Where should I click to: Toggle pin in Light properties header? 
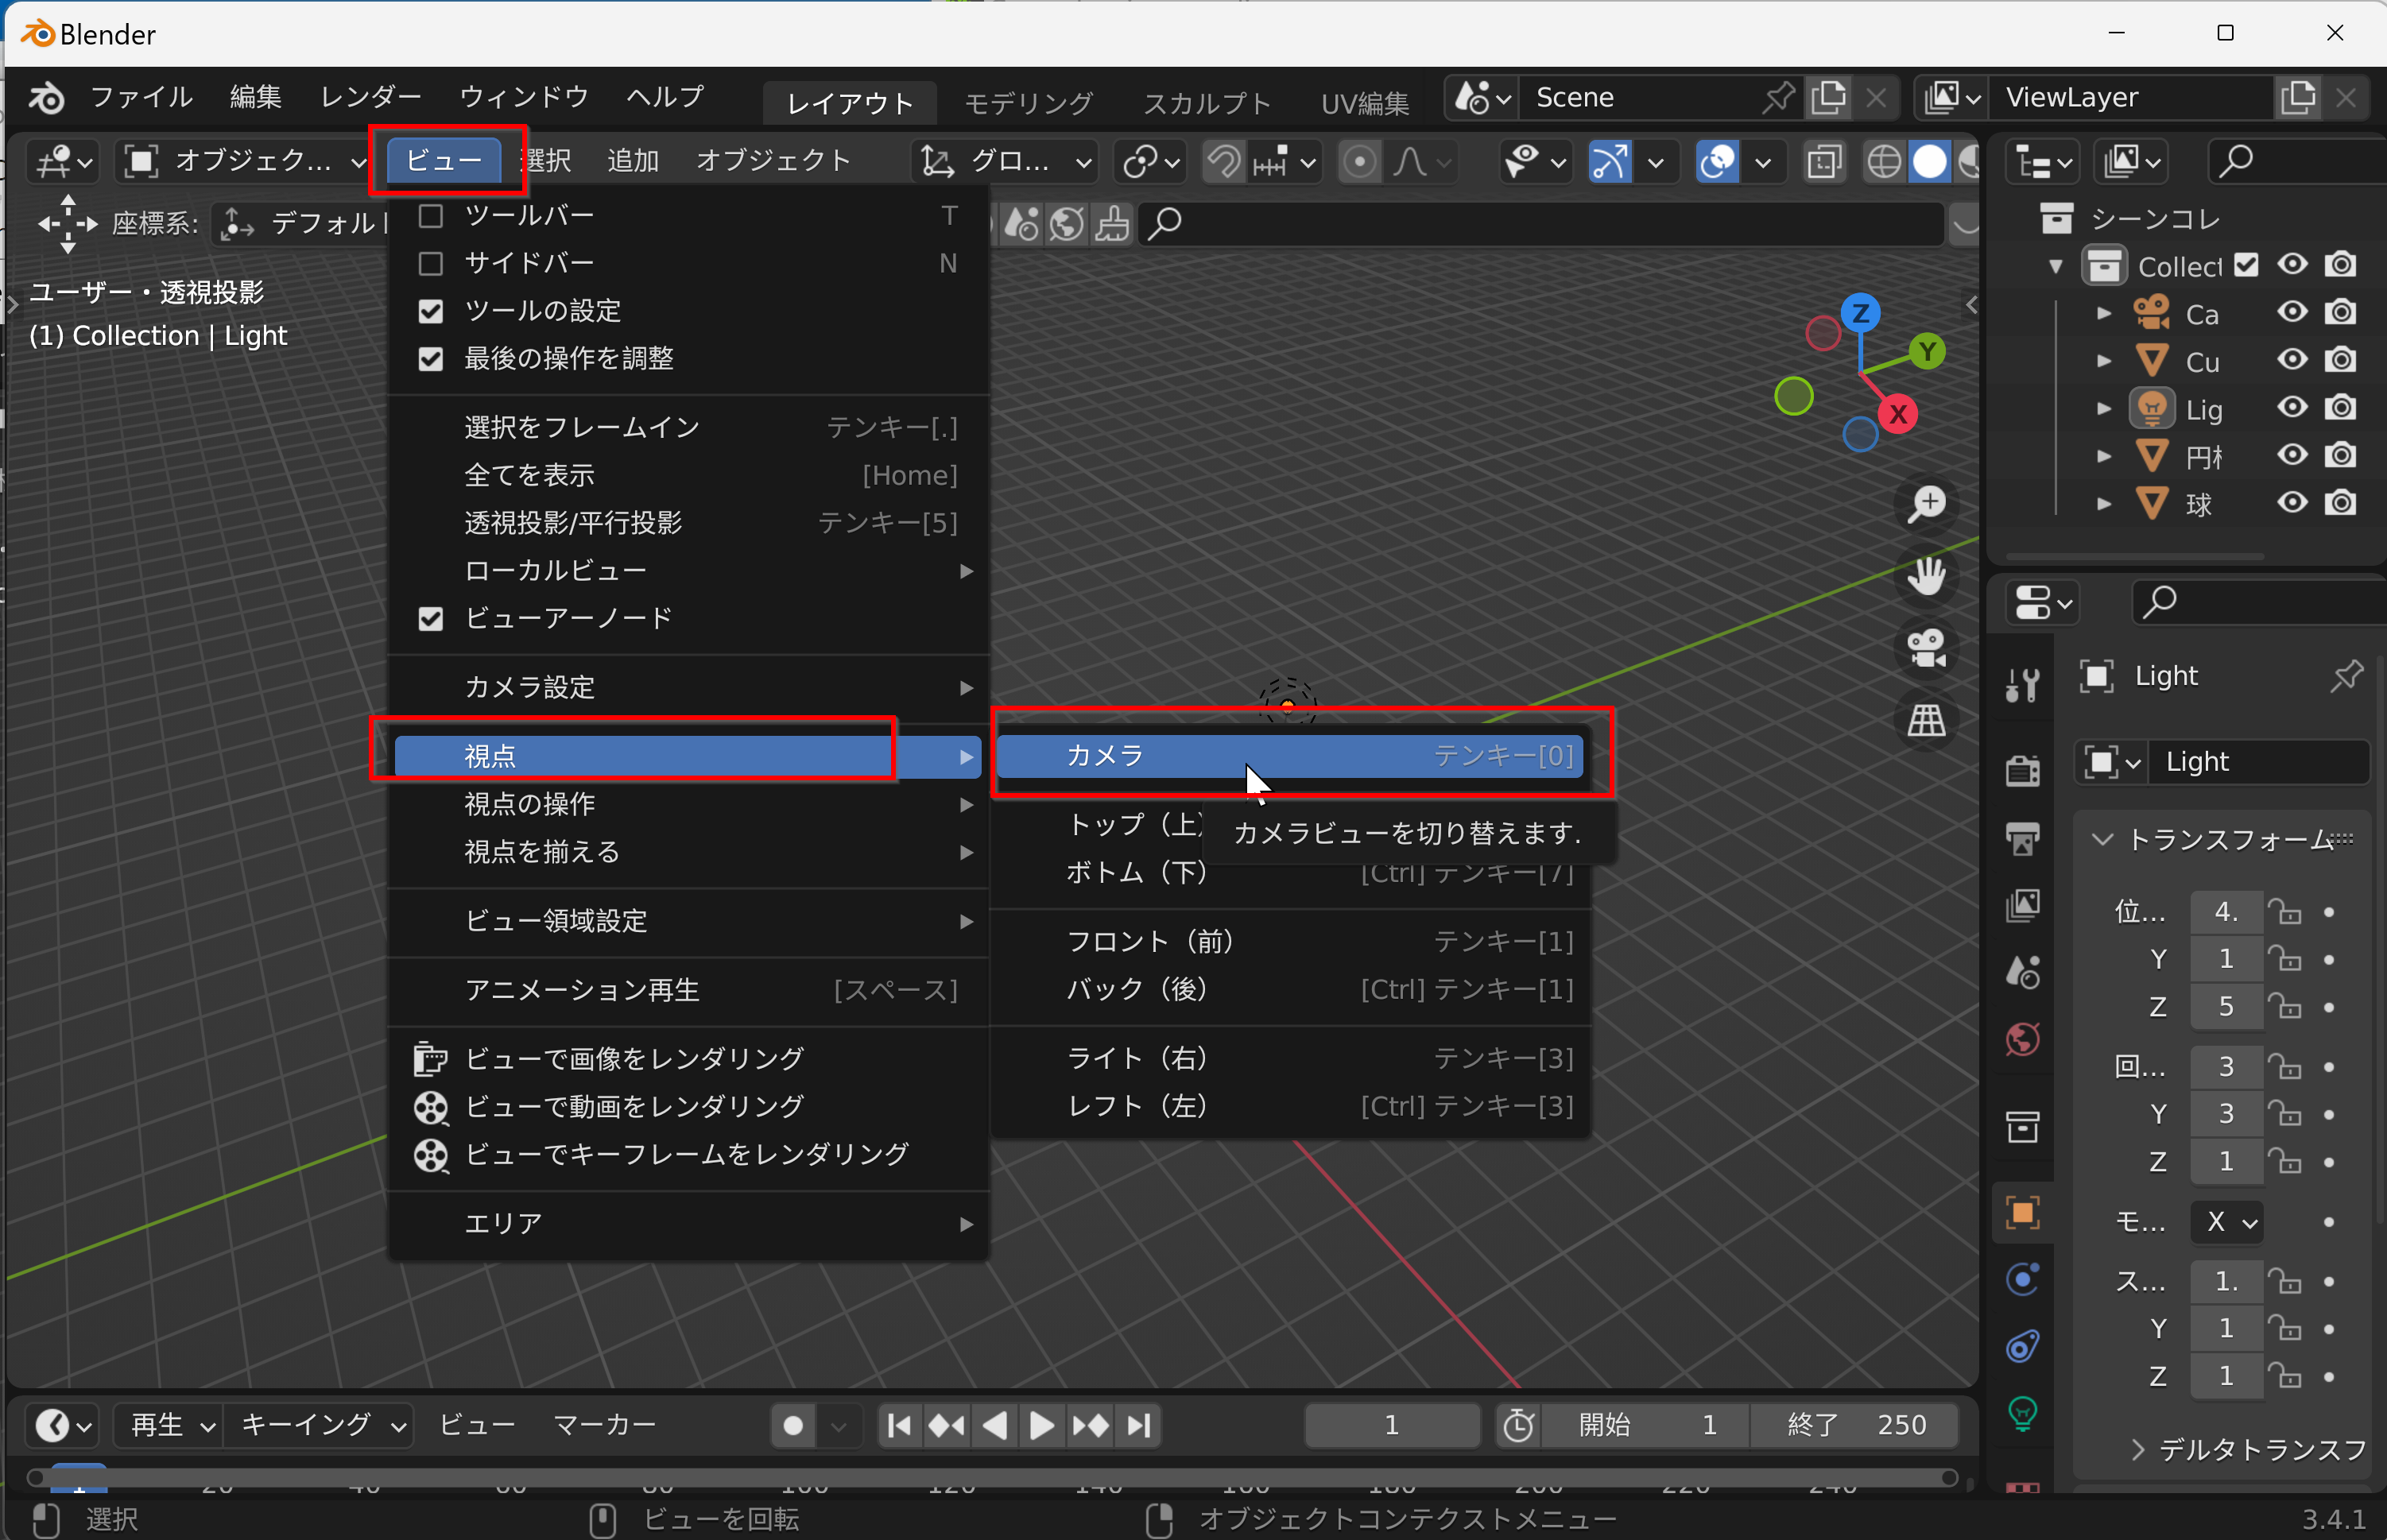(x=2346, y=676)
